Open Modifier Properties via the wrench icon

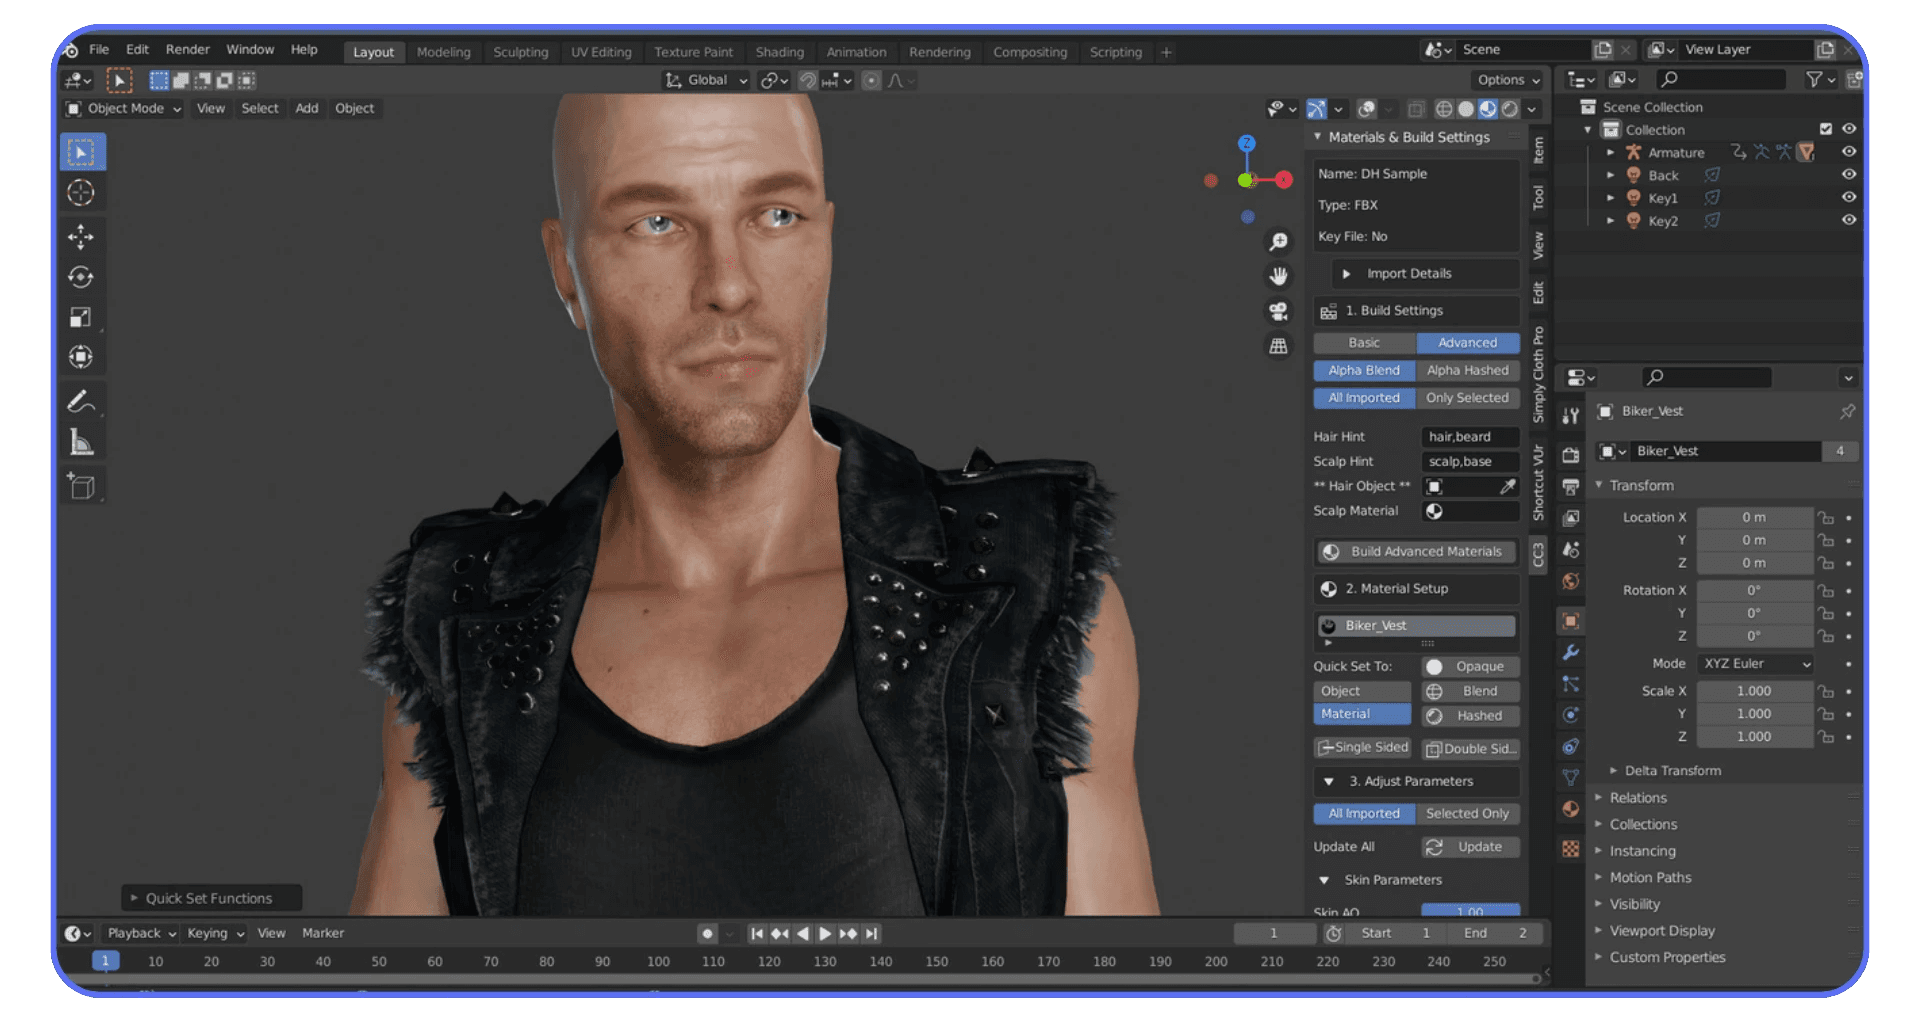[x=1571, y=653]
